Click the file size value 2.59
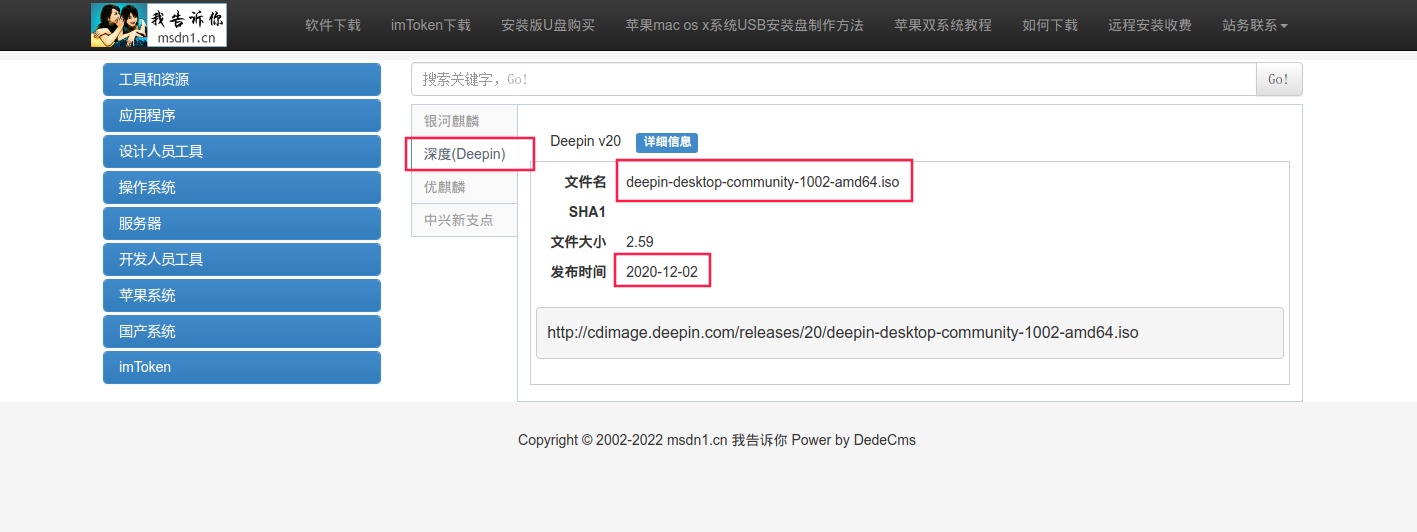This screenshot has width=1417, height=532. pyautogui.click(x=640, y=242)
